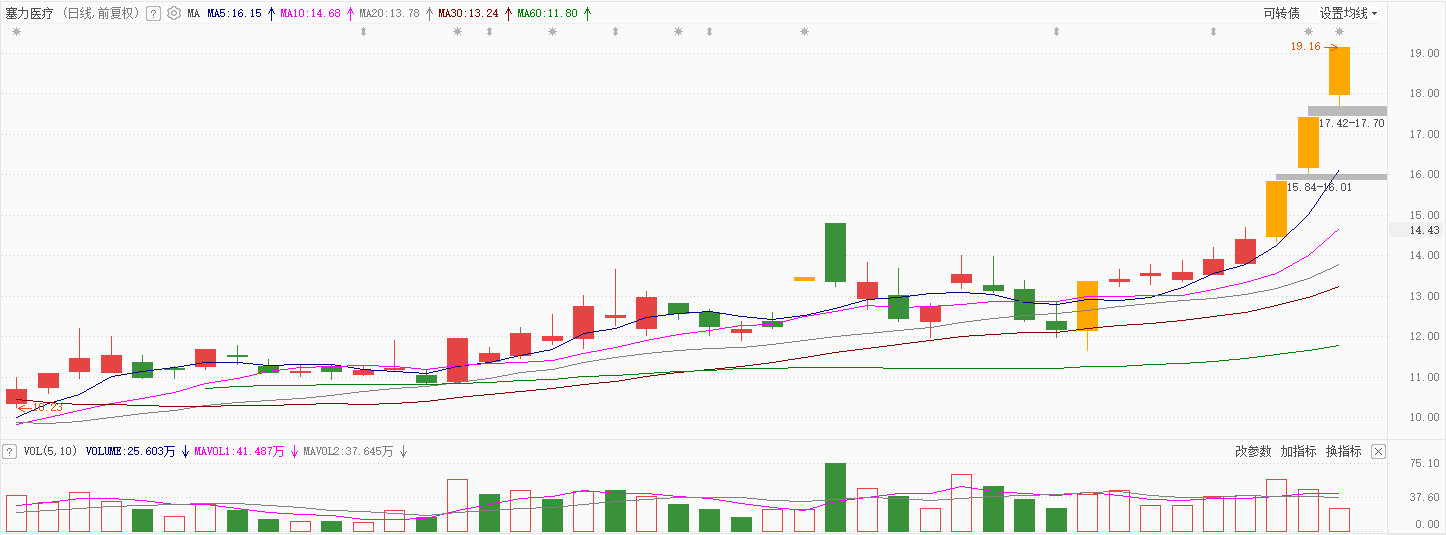The height and width of the screenshot is (535, 1446).
Task: Click the 19.16 high price annotation
Action: tap(1305, 46)
